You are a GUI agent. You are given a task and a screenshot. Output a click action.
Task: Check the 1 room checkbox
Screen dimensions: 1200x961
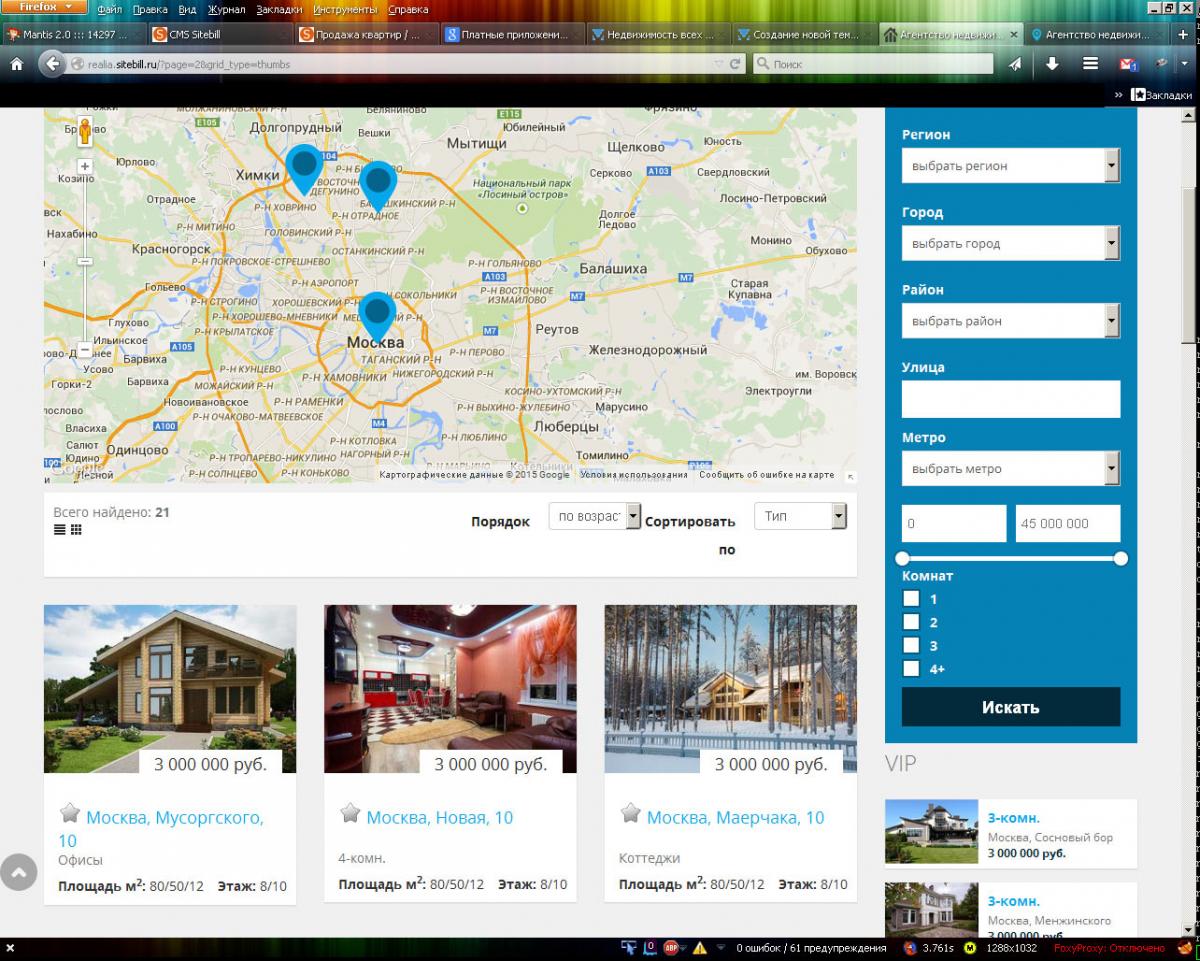(911, 599)
